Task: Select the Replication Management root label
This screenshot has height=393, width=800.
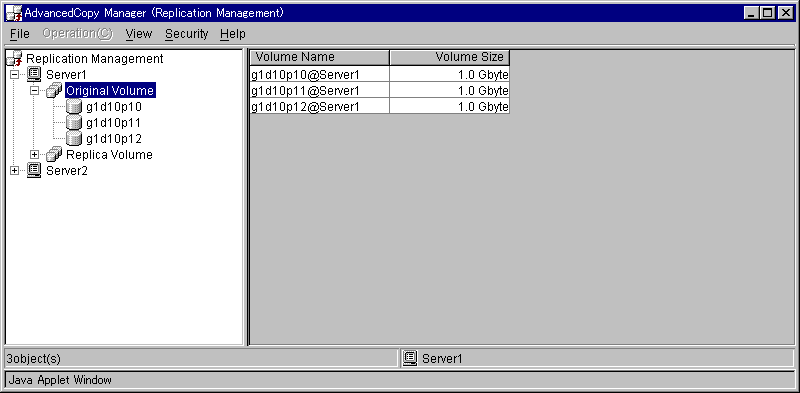Action: (x=94, y=59)
